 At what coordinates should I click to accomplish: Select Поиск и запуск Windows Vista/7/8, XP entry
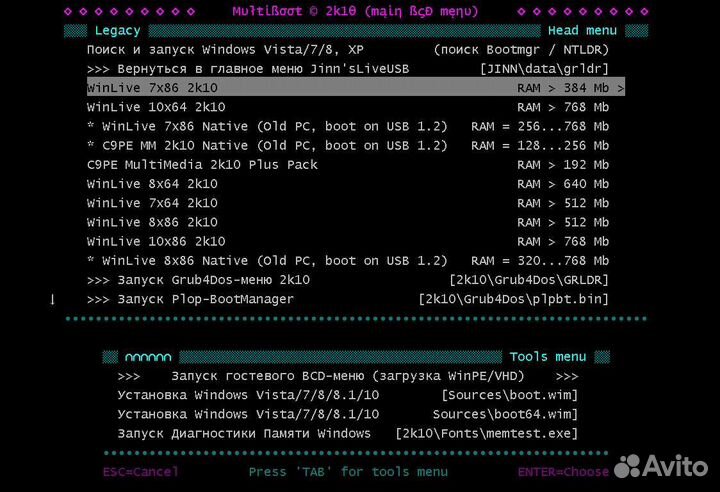(x=348, y=50)
